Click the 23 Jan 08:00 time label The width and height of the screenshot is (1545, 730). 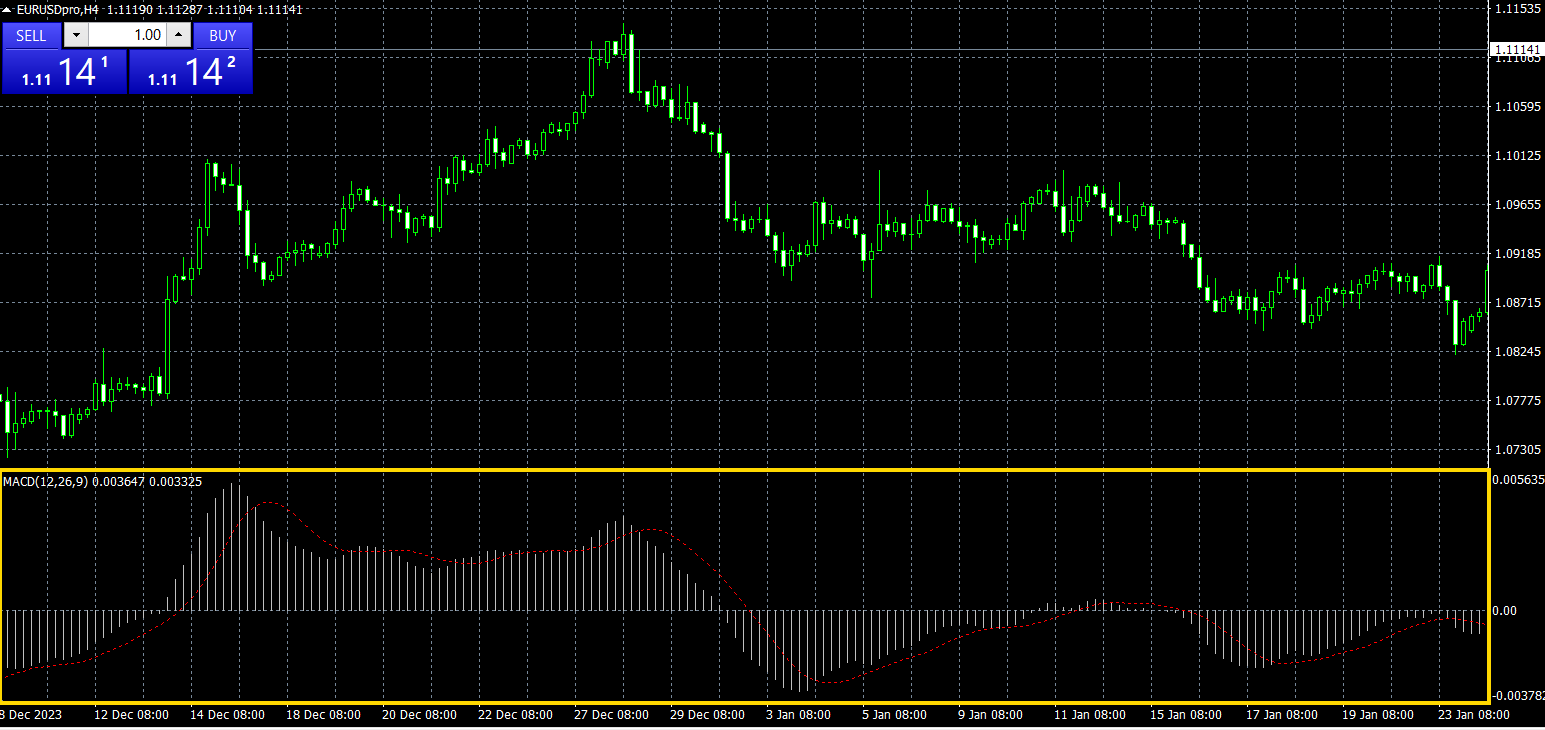pyautogui.click(x=1473, y=715)
